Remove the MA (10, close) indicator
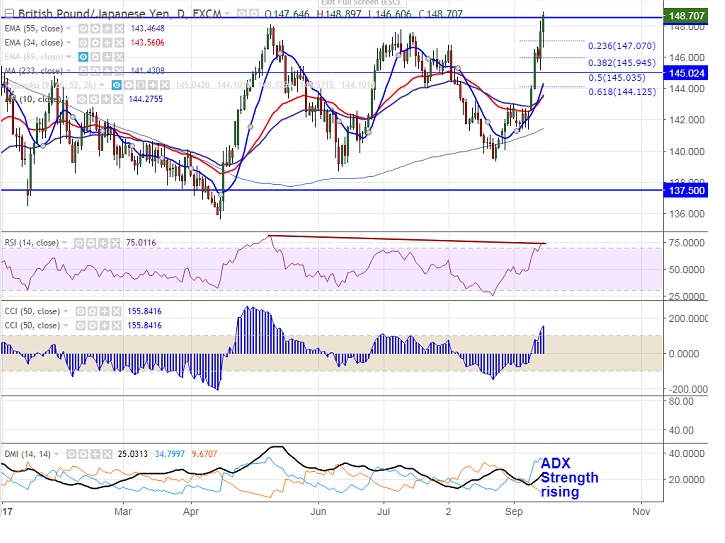 pos(118,99)
